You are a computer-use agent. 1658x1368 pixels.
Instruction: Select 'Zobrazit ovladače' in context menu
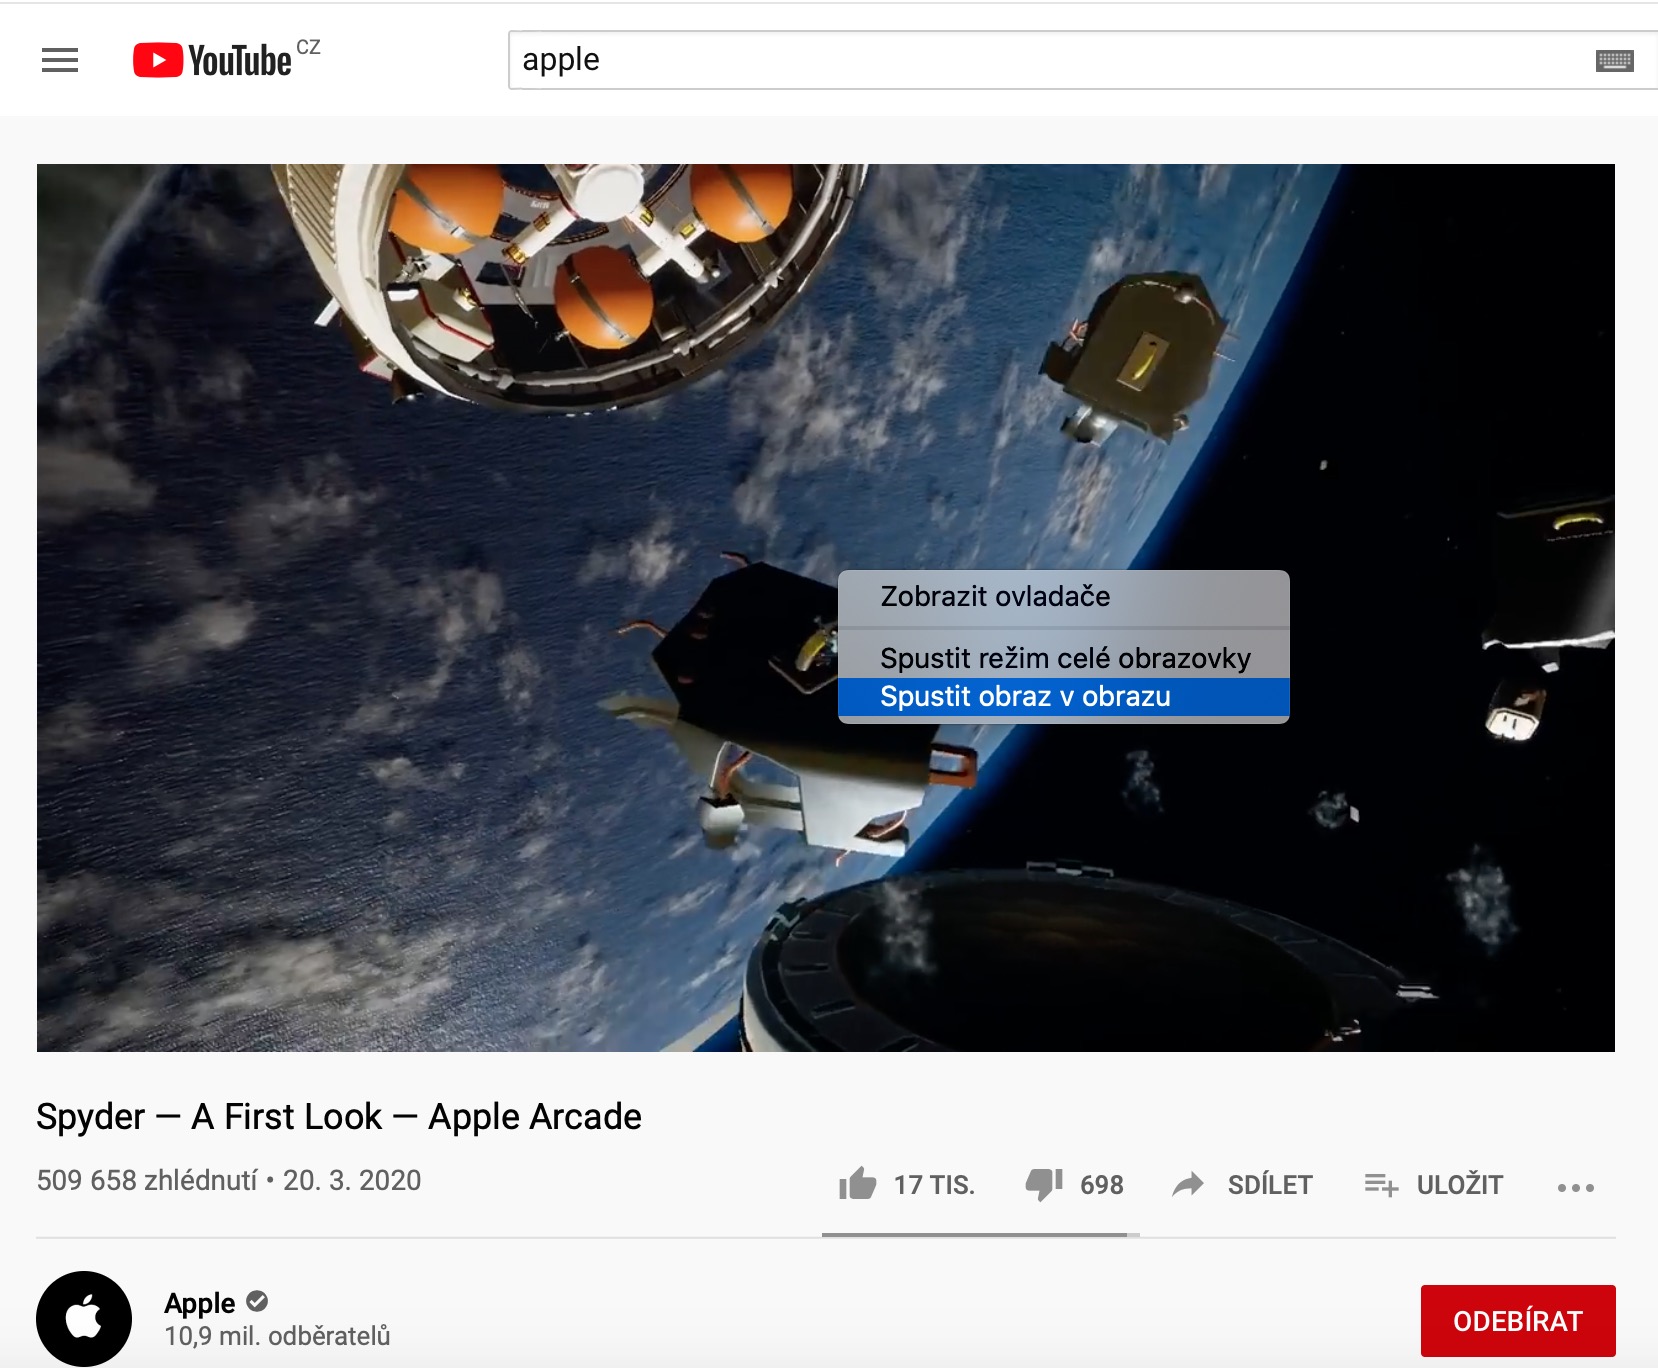tap(1064, 597)
